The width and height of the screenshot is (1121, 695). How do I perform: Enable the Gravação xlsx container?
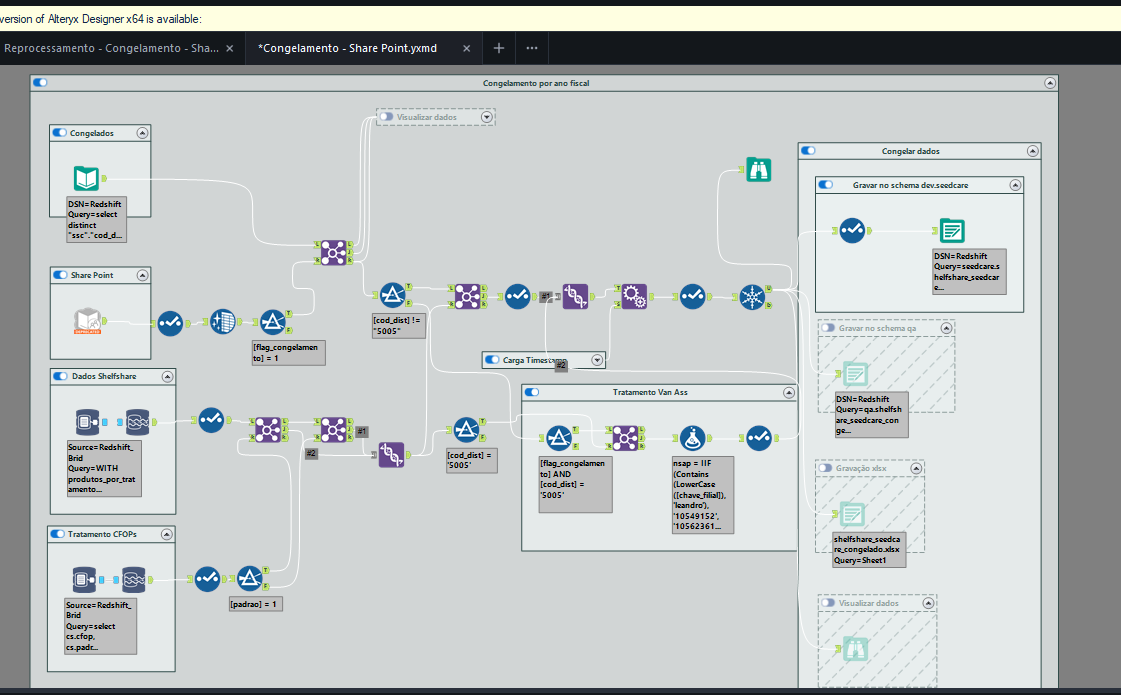click(825, 468)
